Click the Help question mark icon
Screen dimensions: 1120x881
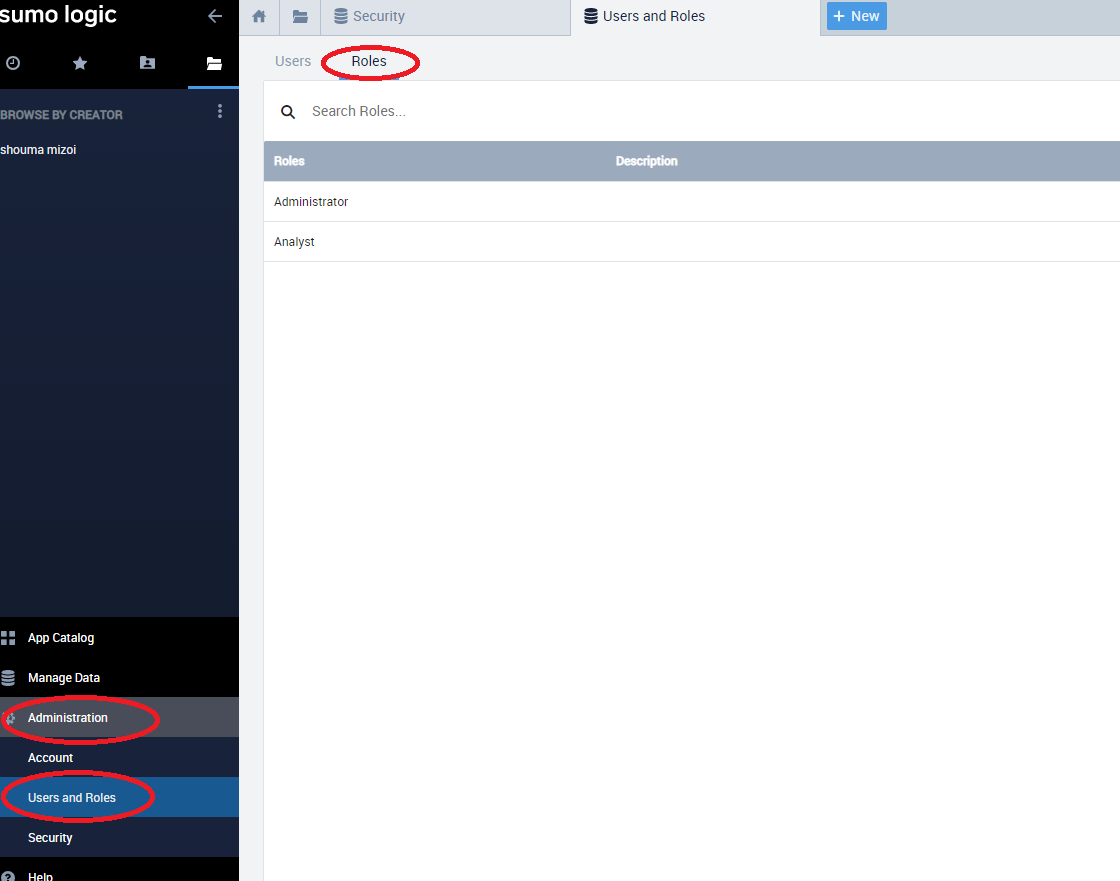(x=8, y=876)
